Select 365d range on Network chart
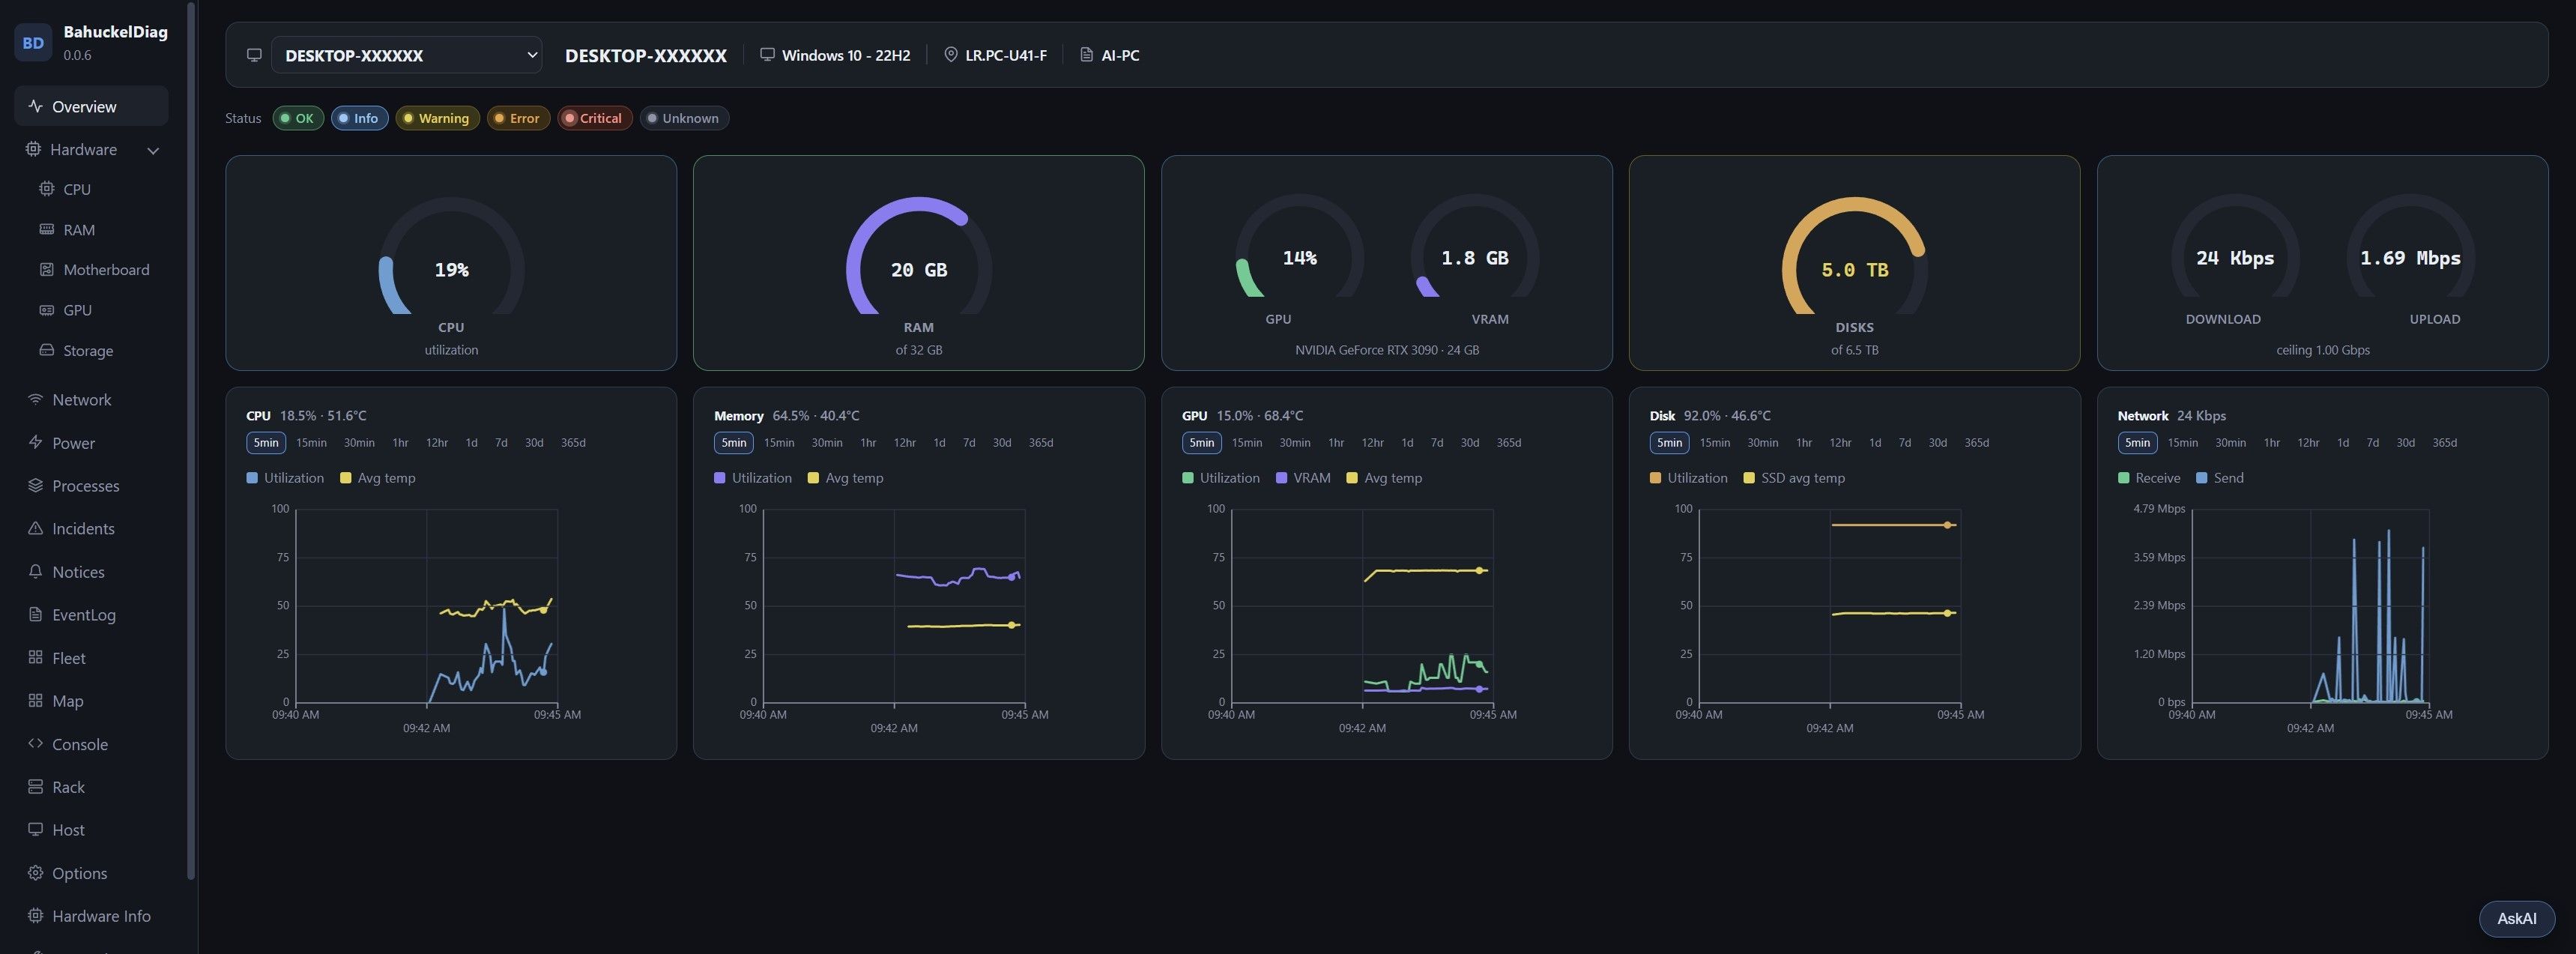The height and width of the screenshot is (954, 2576). [2444, 442]
